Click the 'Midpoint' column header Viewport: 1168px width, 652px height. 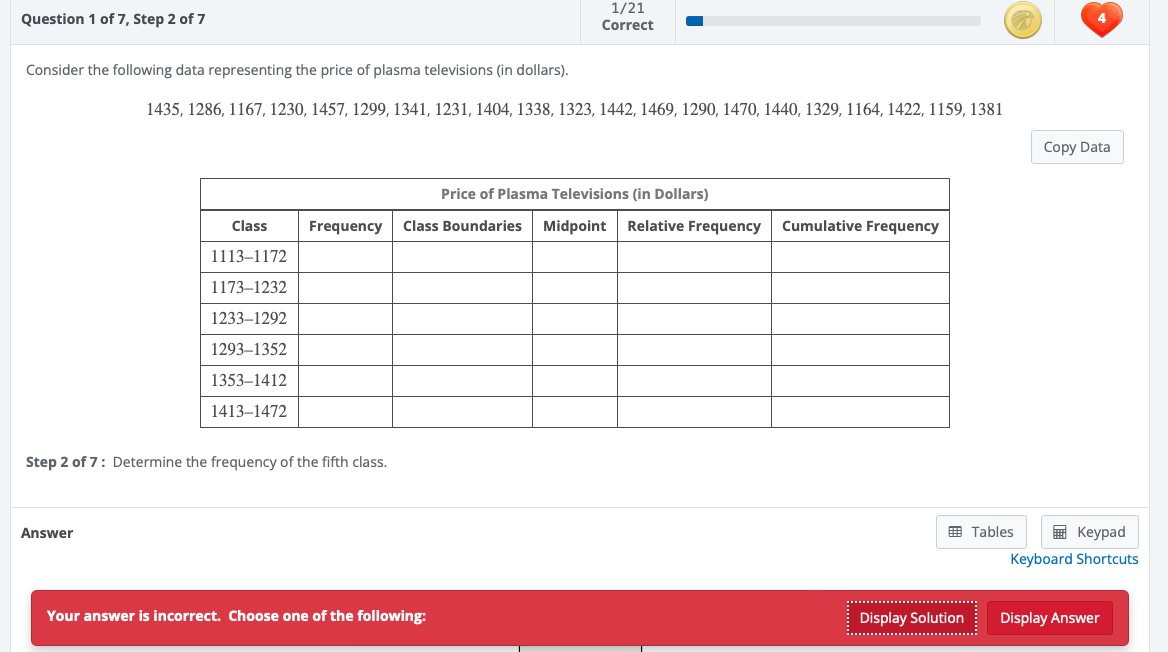tap(574, 226)
